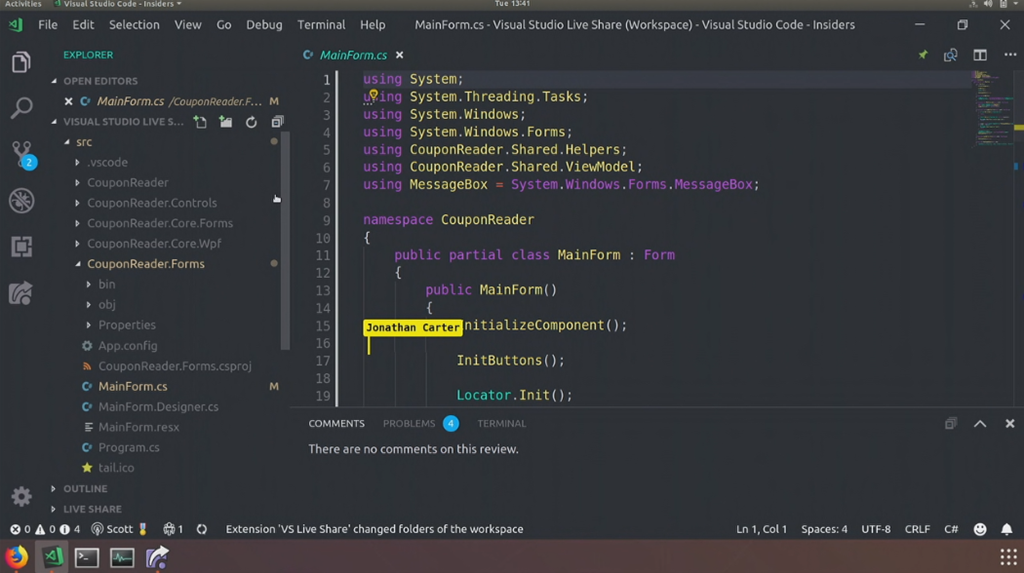
Task: Open the Extensions view
Action: click(x=21, y=247)
